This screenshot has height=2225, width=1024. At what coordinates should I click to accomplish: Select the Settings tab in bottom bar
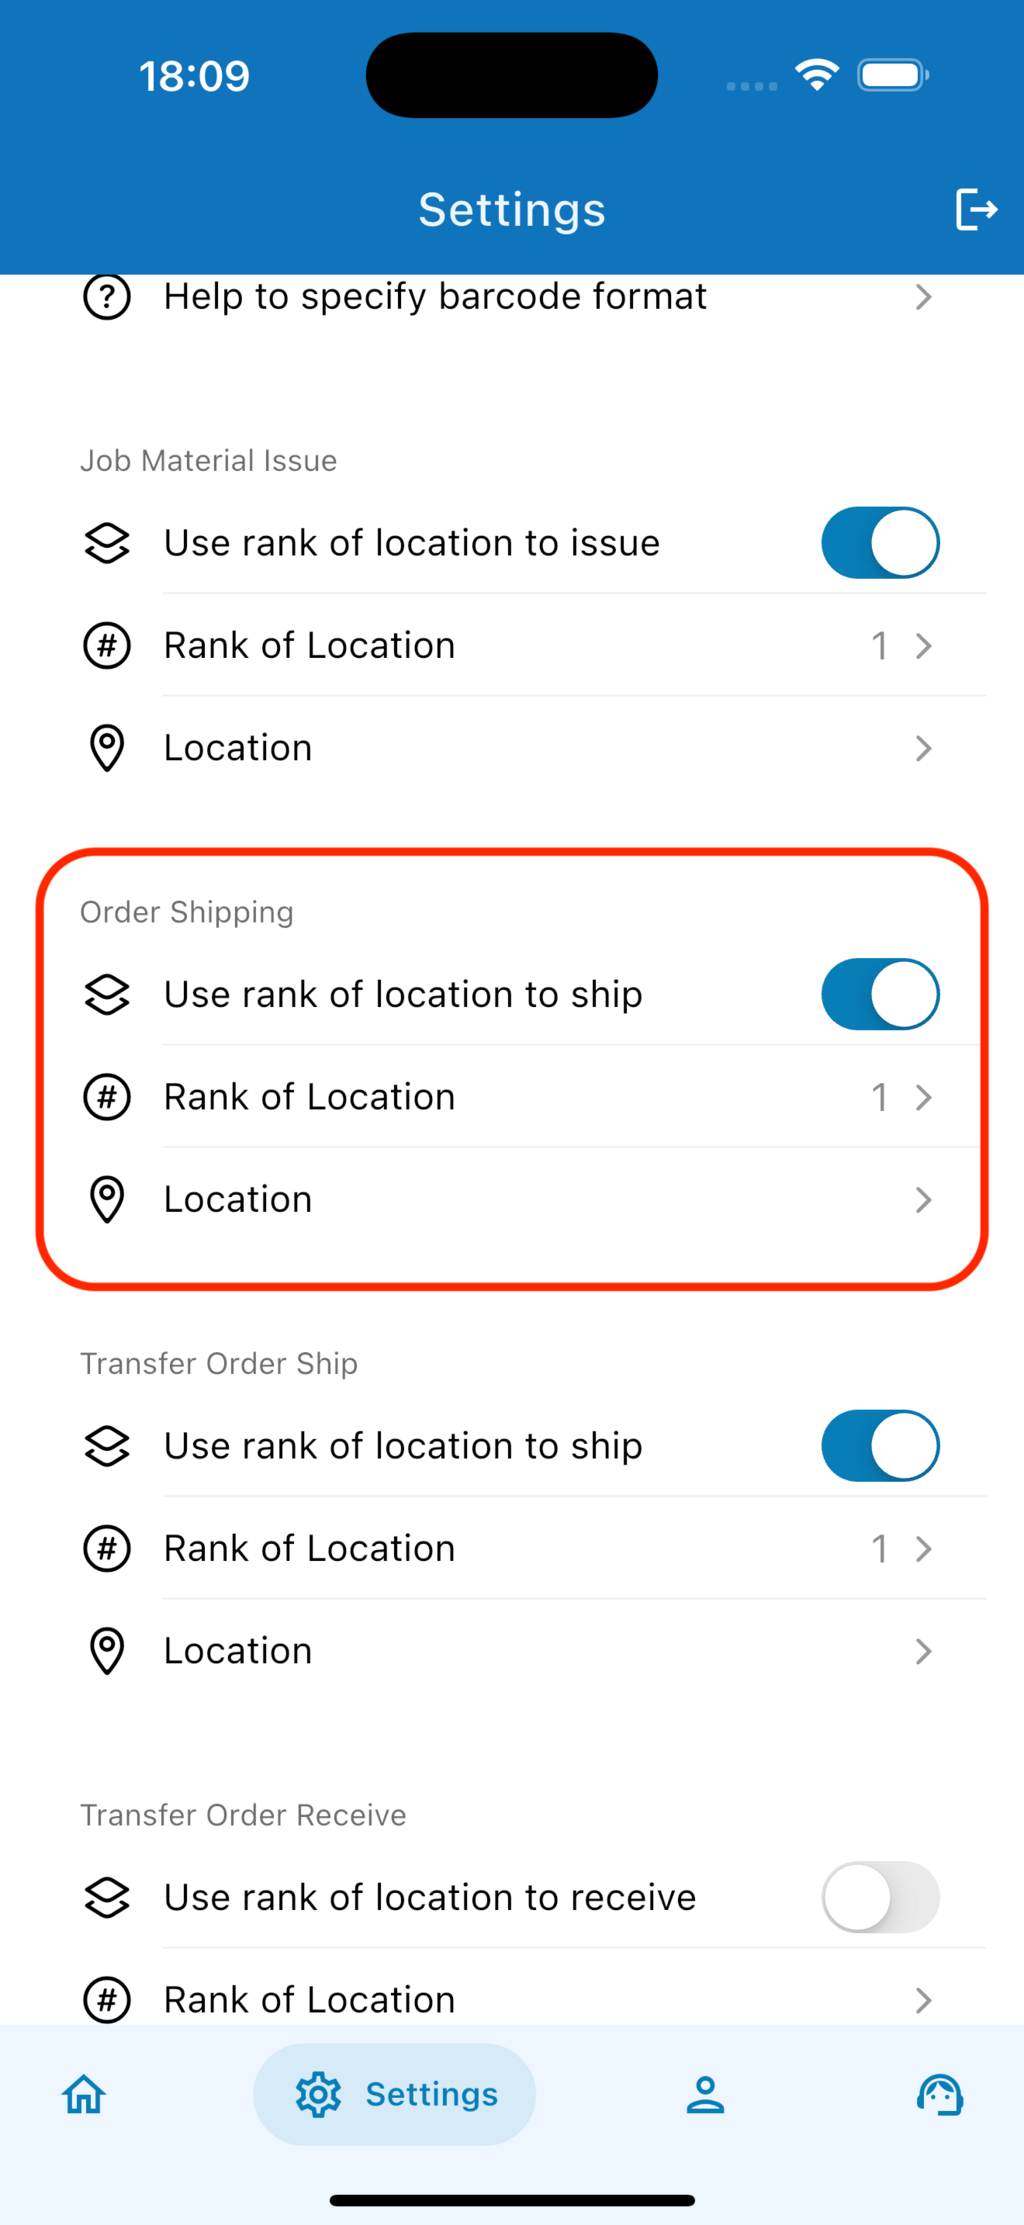[395, 2094]
